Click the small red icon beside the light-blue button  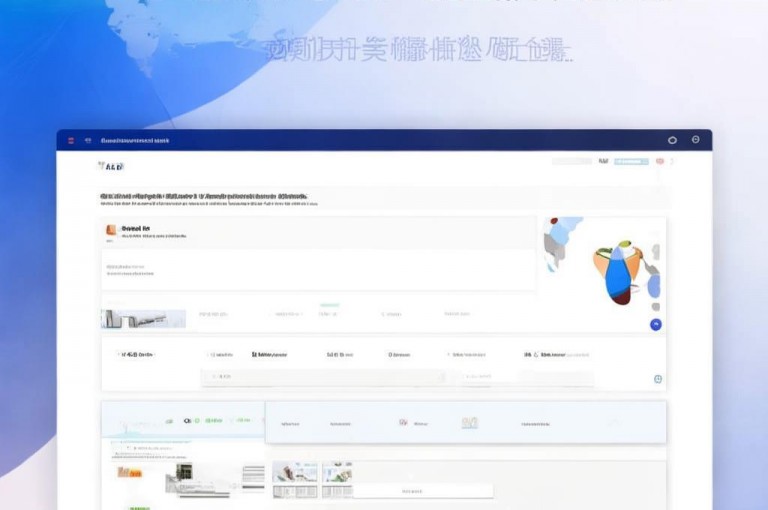[x=660, y=161]
